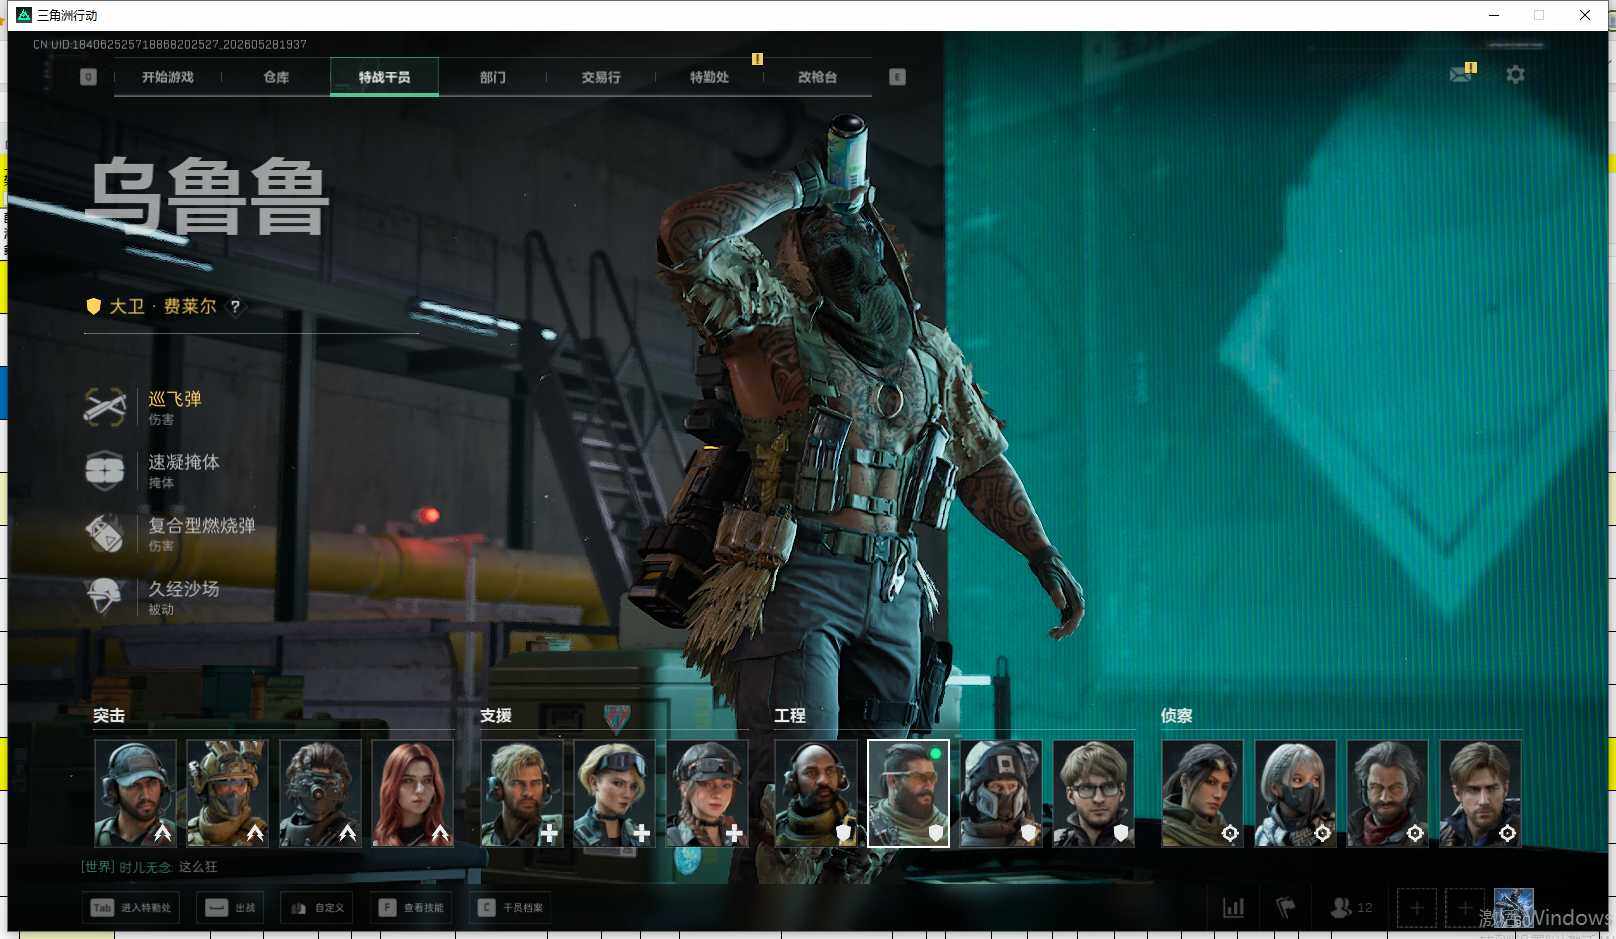Select the dark-haired woman 侦察 operator
The image size is (1616, 939).
pyautogui.click(x=1203, y=793)
